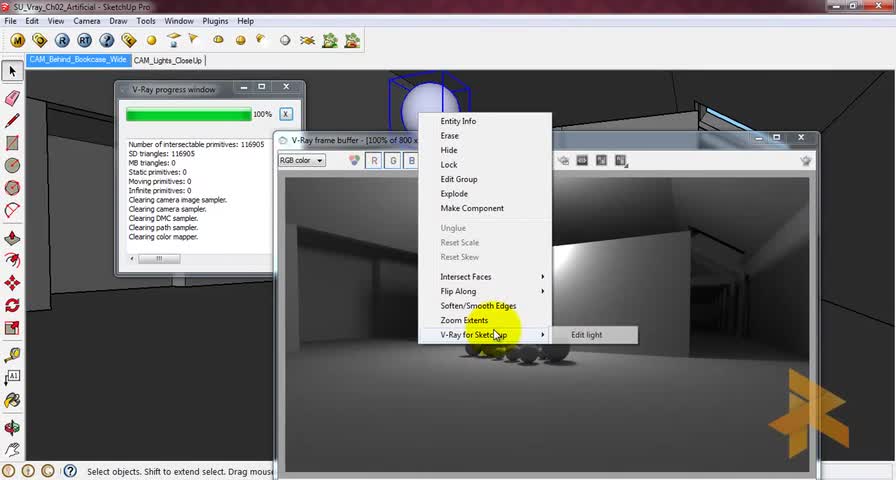Pick the Pan hand tool

[13, 450]
